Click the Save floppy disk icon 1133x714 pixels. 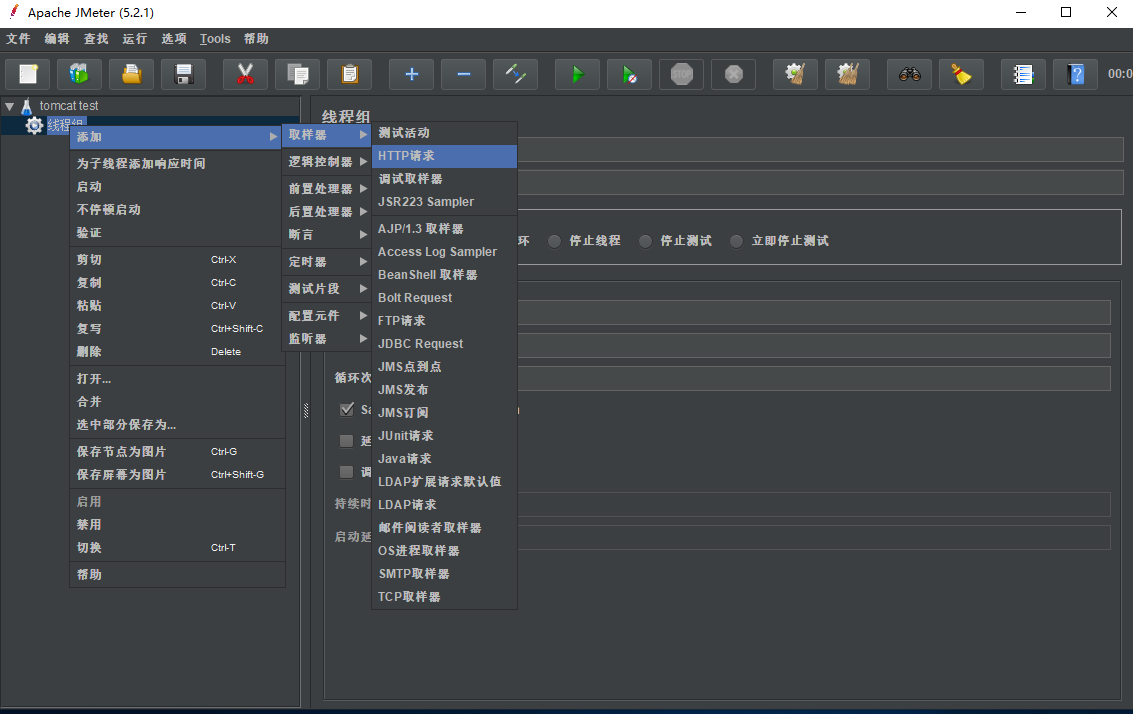pyautogui.click(x=183, y=74)
